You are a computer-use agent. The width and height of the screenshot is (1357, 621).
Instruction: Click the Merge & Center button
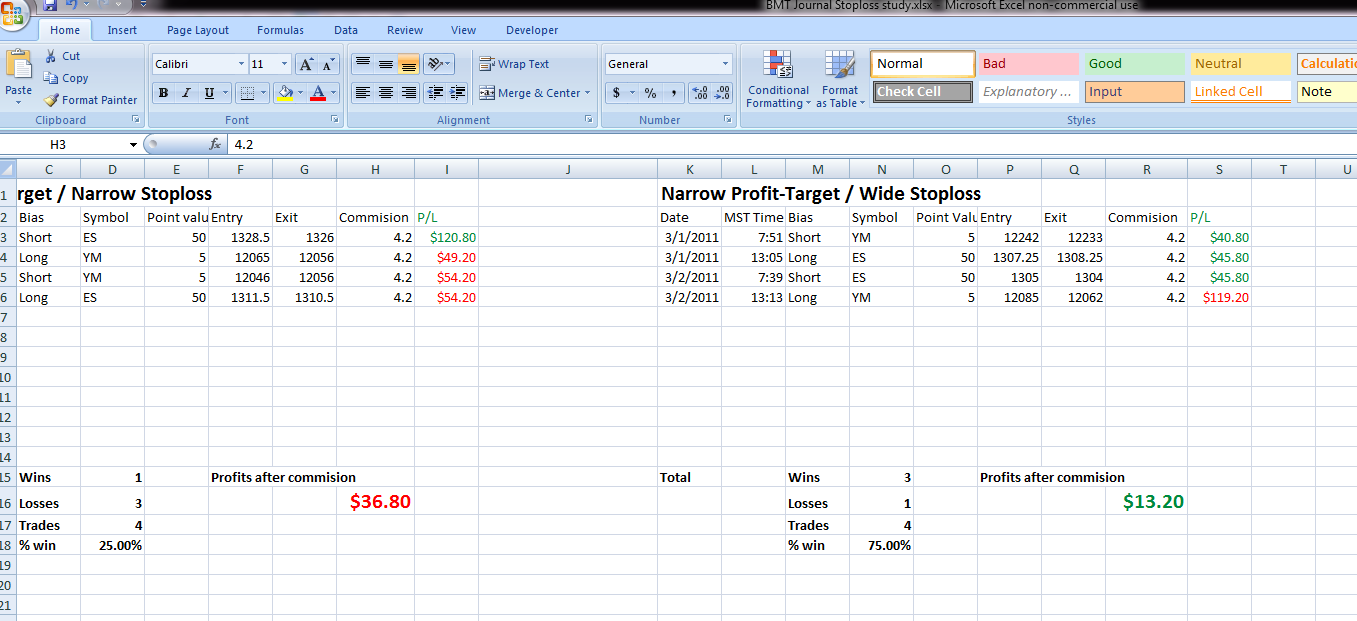pos(529,93)
